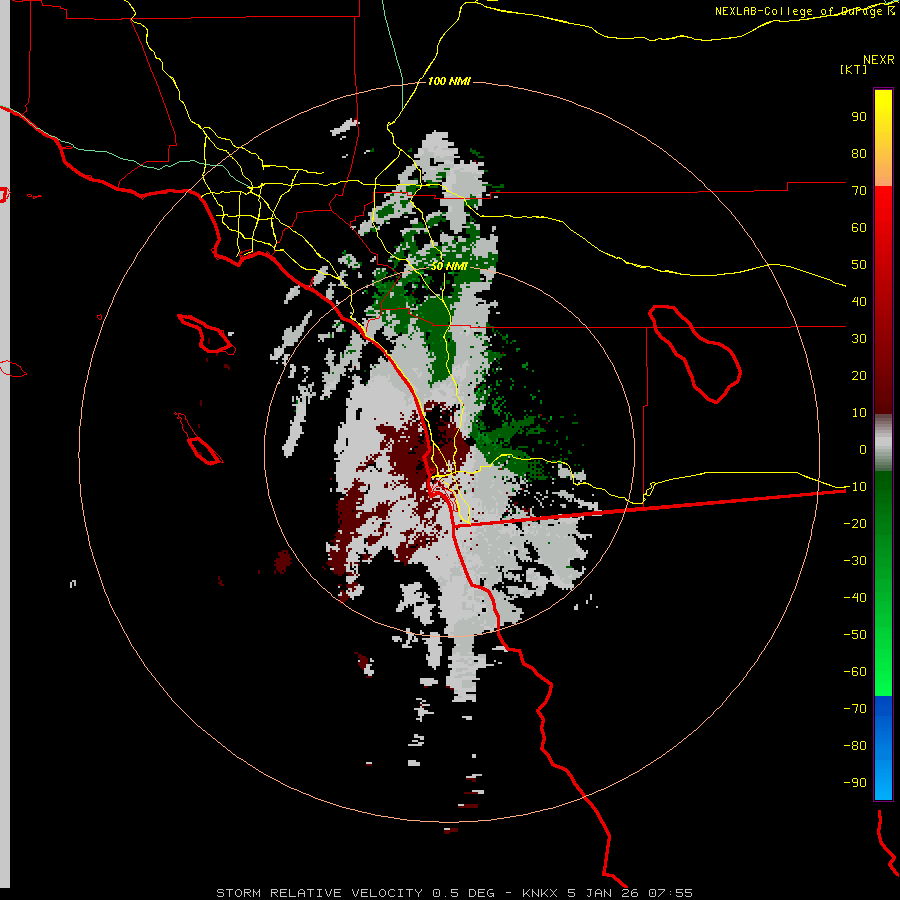
Task: Click the positive 80 scale value
Action: pyautogui.click(x=859, y=153)
